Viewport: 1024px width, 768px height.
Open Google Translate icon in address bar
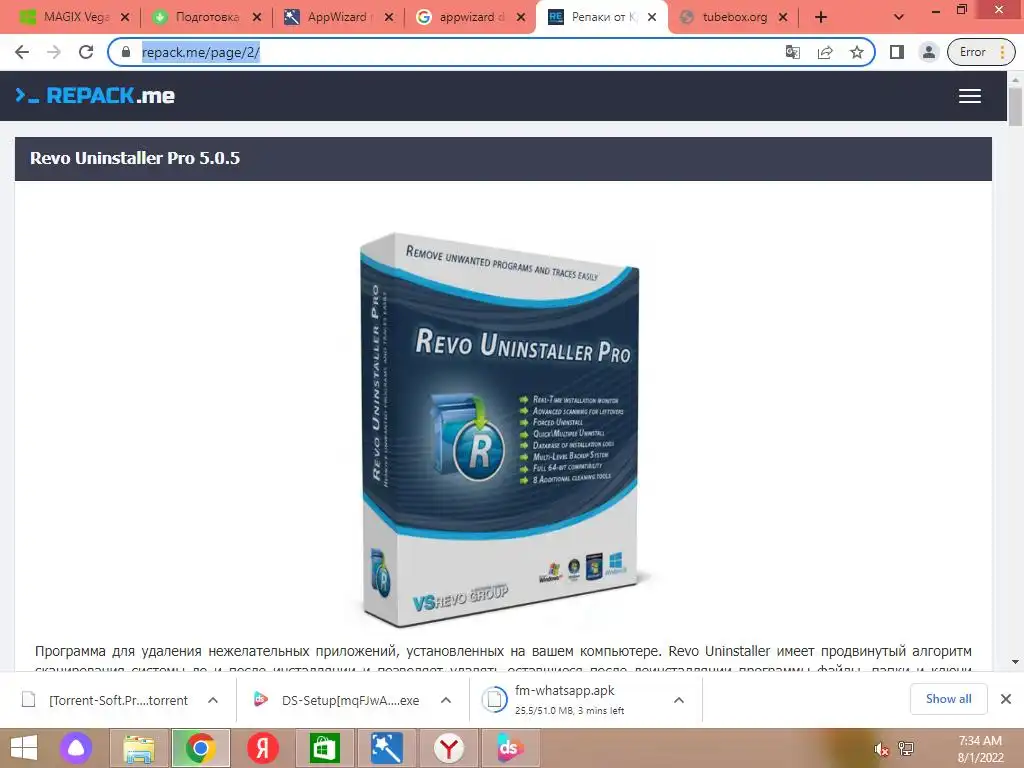tap(792, 52)
